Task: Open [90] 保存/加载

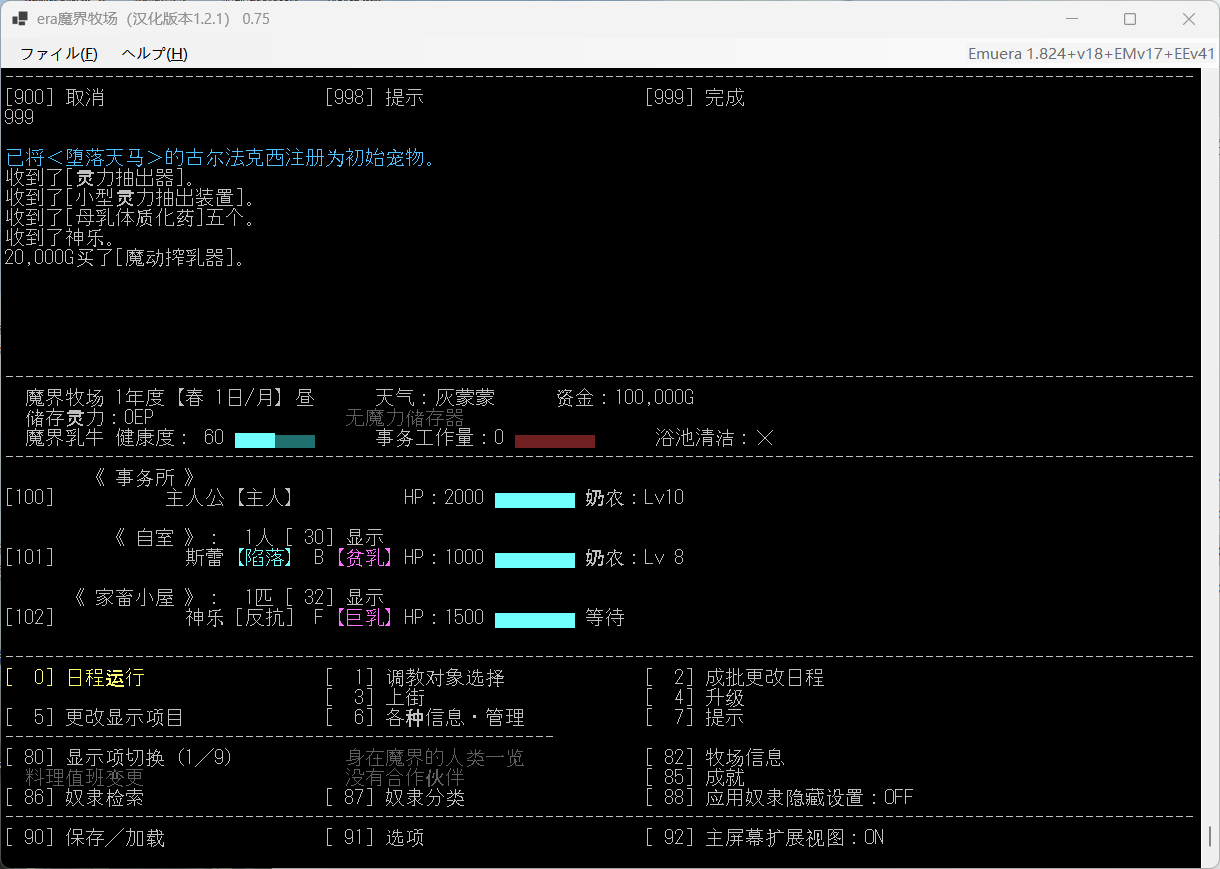Action: (85, 838)
